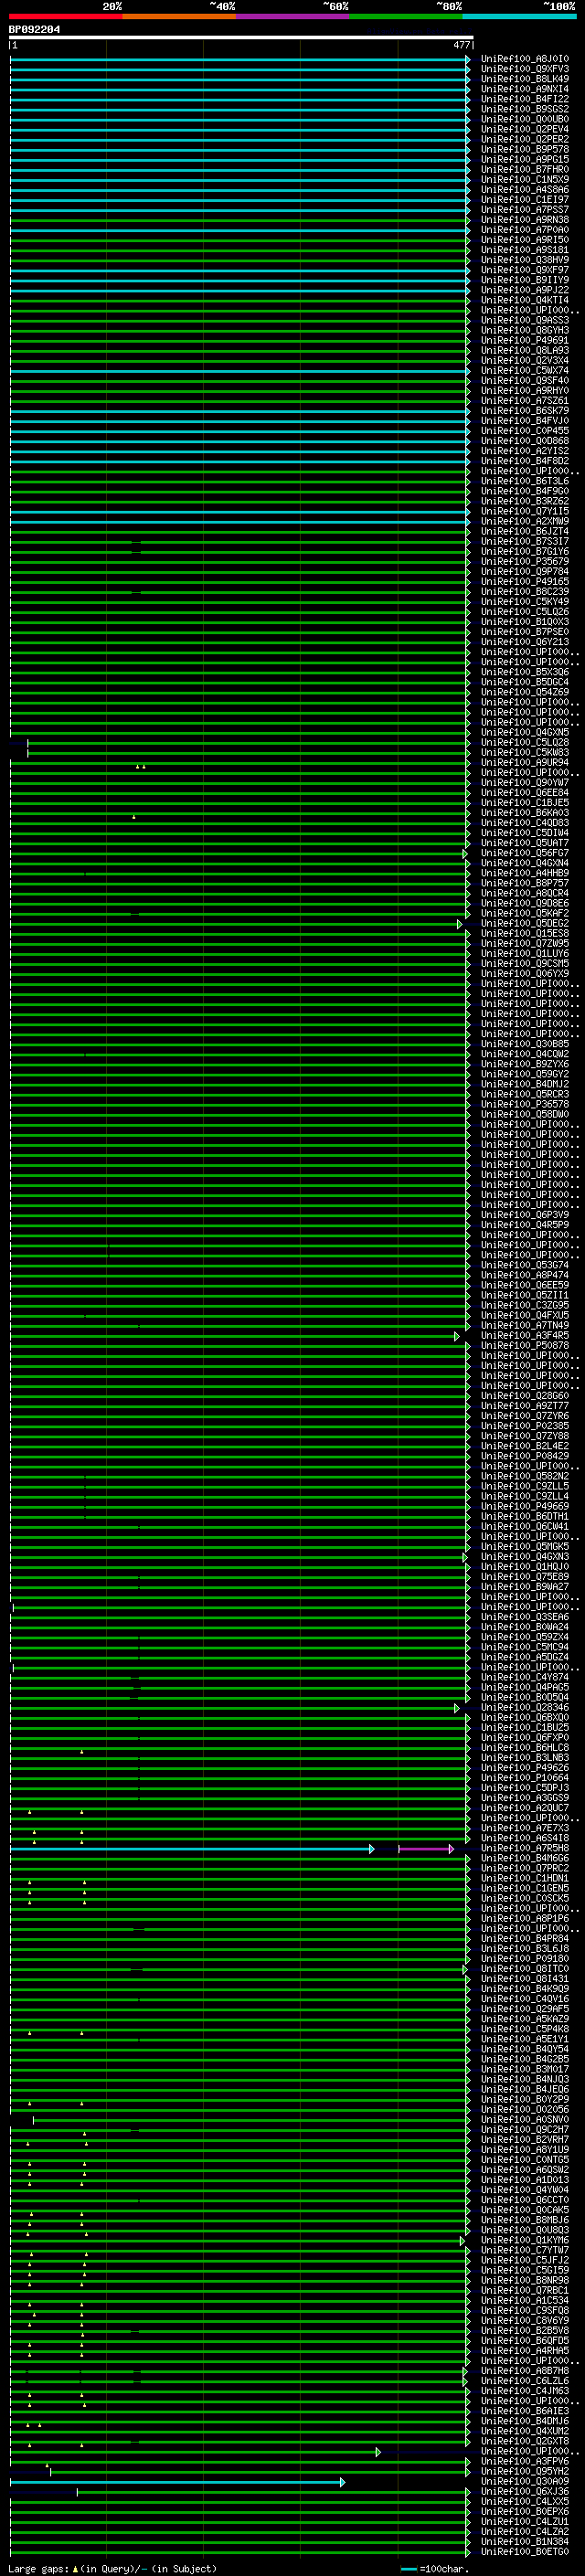Open hit UniRef100_A5E1Y1
The width and height of the screenshot is (585, 2576).
(x=525, y=2039)
